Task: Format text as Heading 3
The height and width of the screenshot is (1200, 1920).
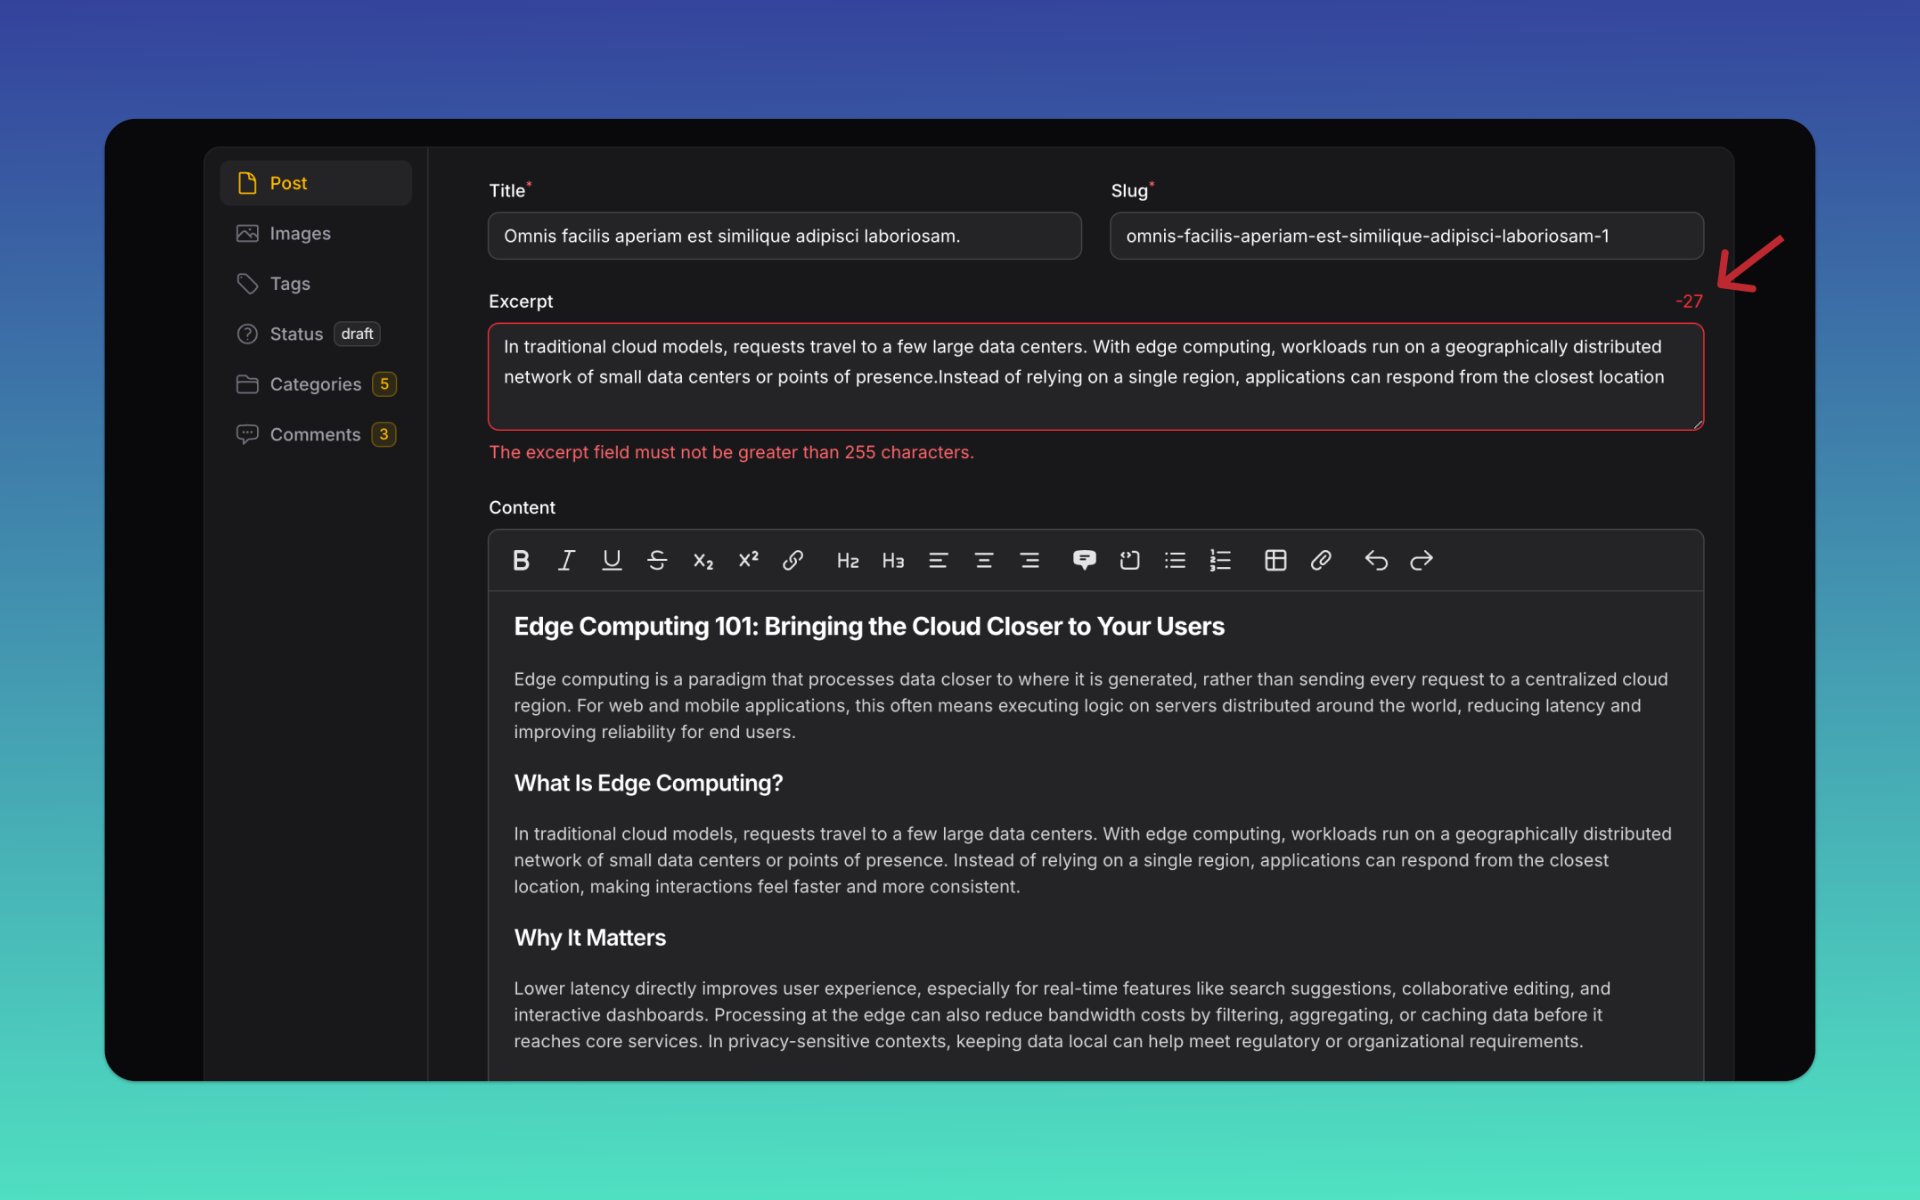Action: point(893,560)
